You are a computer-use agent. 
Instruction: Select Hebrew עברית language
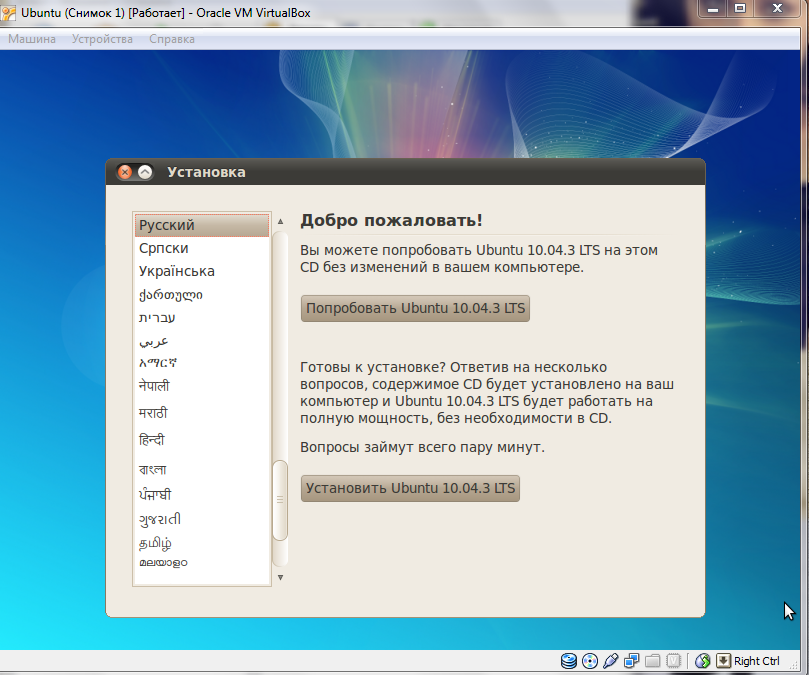click(x=202, y=318)
